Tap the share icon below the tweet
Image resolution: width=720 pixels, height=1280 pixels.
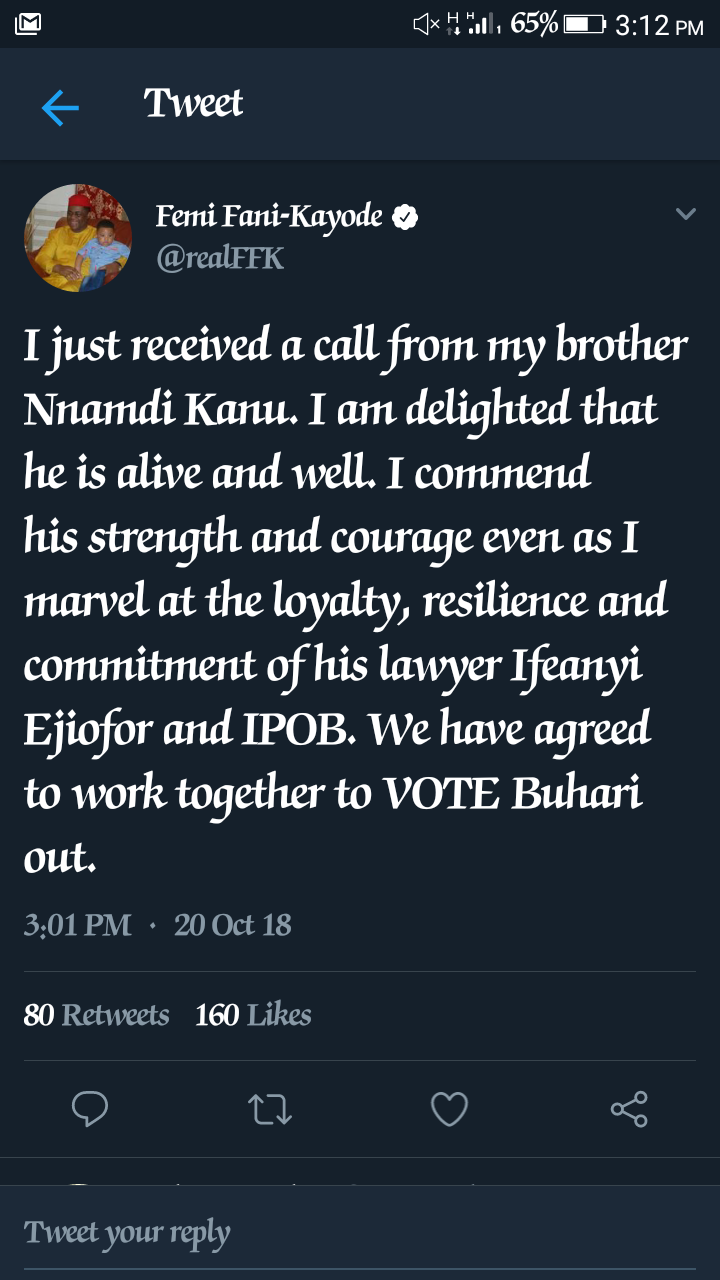629,1109
